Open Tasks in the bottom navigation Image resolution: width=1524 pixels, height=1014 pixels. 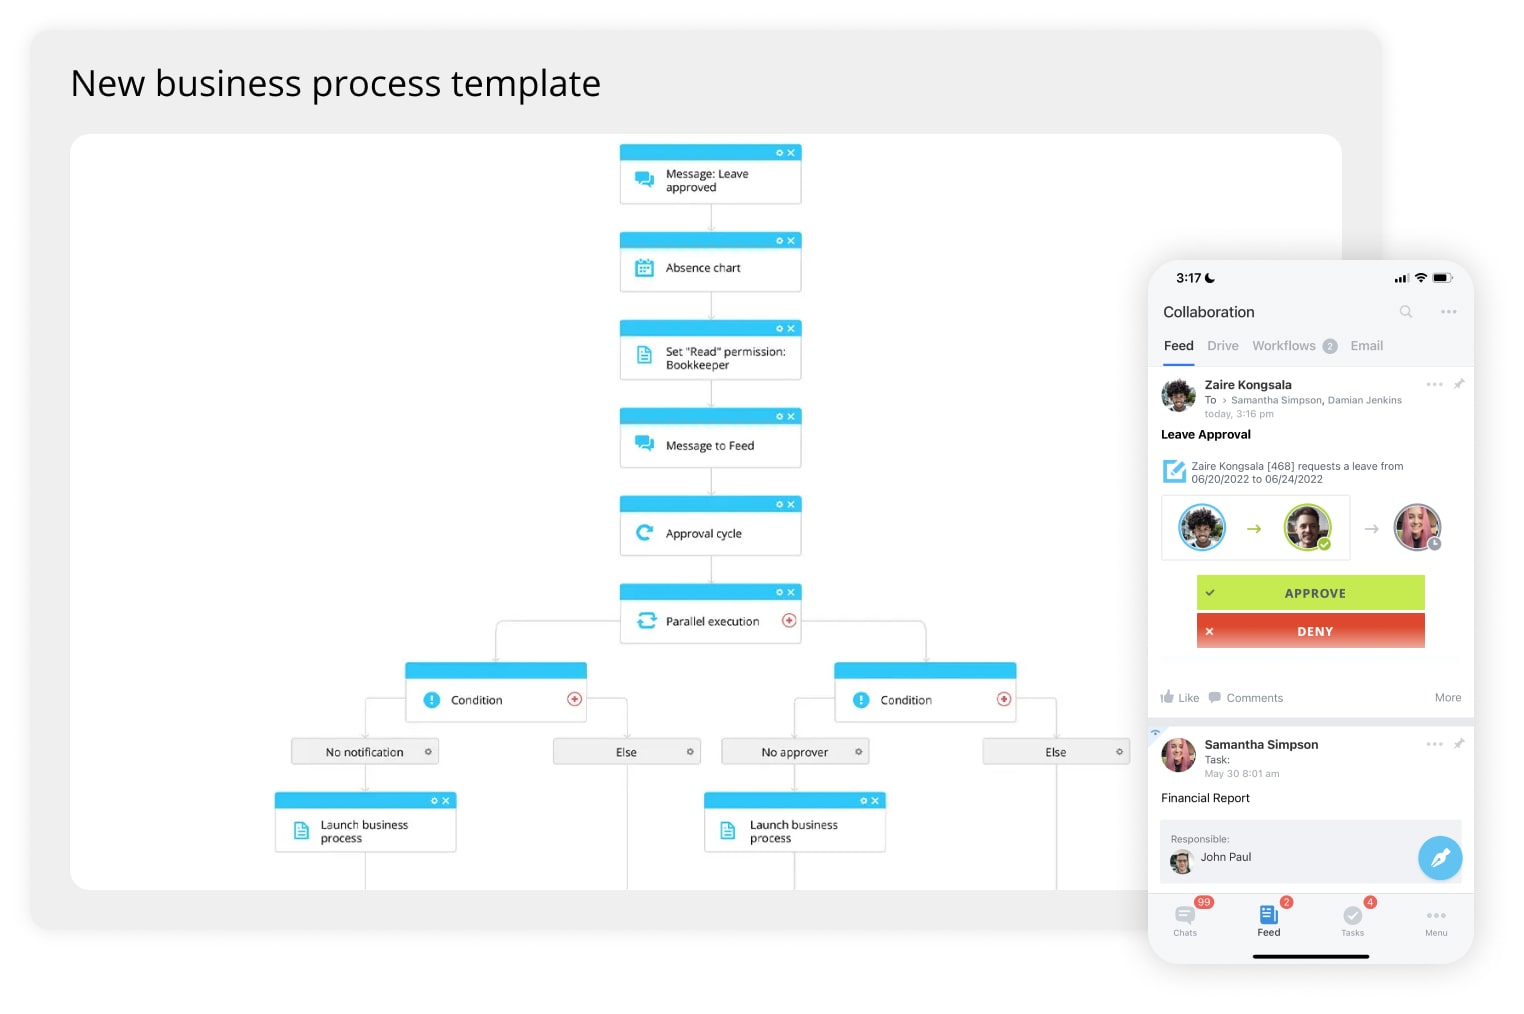coord(1353,921)
